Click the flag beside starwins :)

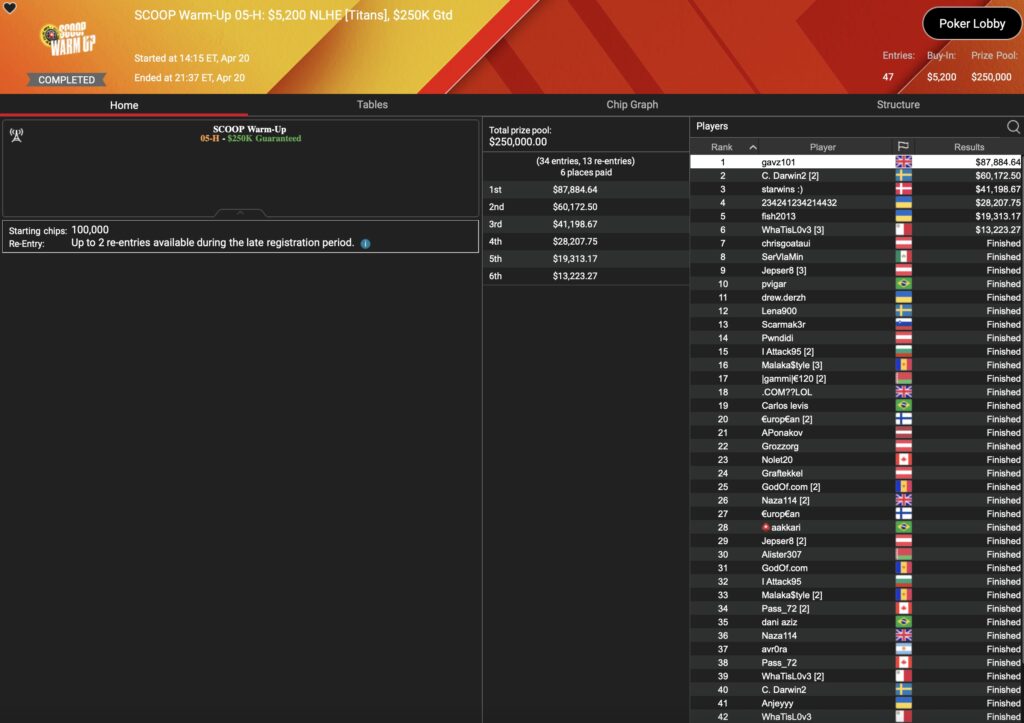pyautogui.click(x=903, y=189)
